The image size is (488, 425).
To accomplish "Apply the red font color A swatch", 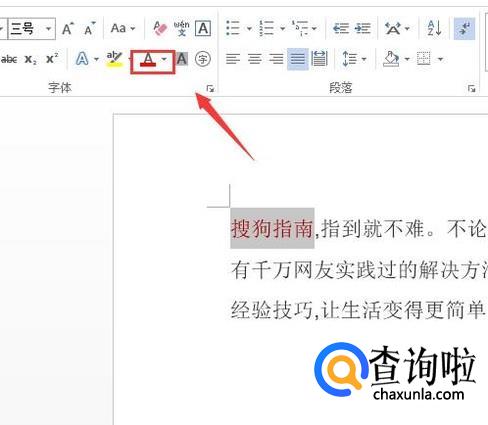I will point(148,60).
